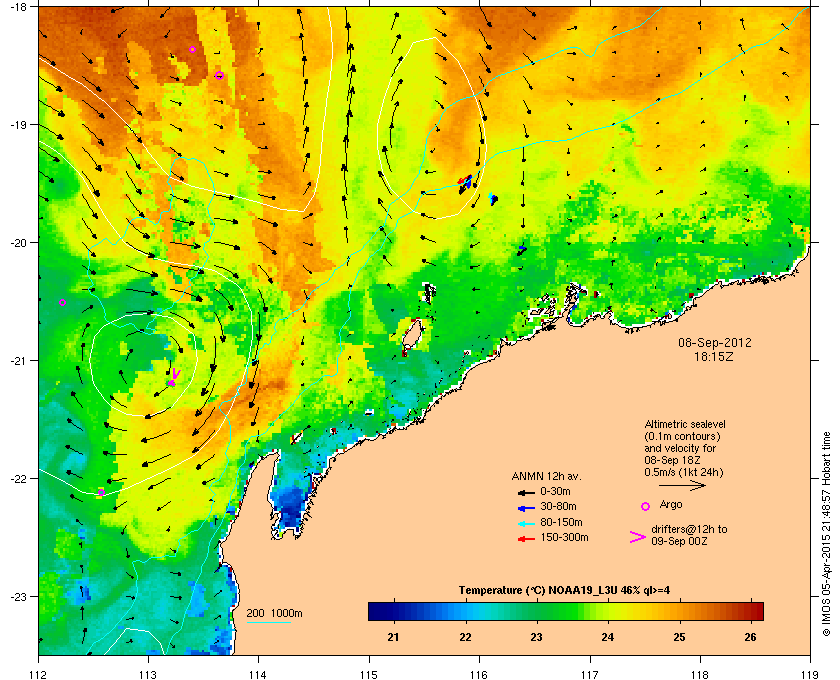Click the 'drifters@12h to 09-Sep 00Z' label
Viewport: 840px width, 680px height.
click(689, 535)
